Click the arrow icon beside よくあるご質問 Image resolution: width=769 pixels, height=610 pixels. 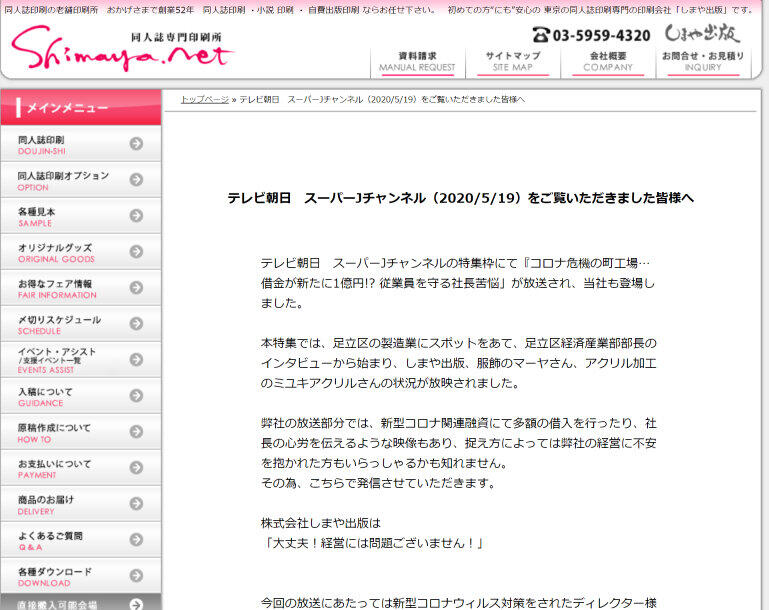coord(136,540)
